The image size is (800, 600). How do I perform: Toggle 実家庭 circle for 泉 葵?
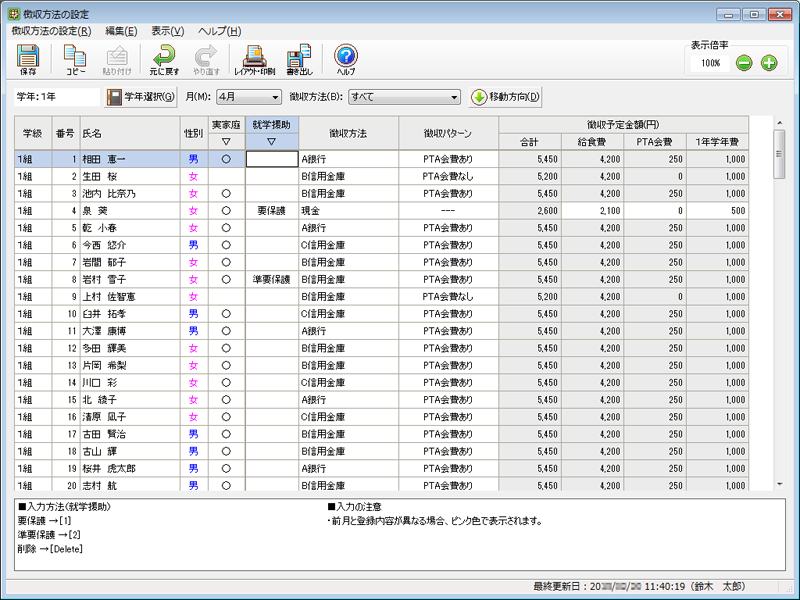click(x=227, y=211)
